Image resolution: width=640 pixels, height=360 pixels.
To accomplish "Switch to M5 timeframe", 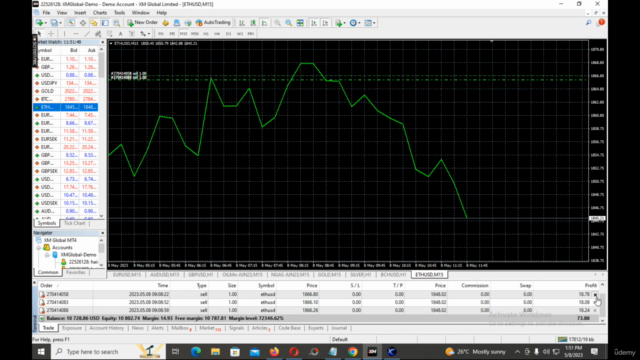I will coord(172,33).
